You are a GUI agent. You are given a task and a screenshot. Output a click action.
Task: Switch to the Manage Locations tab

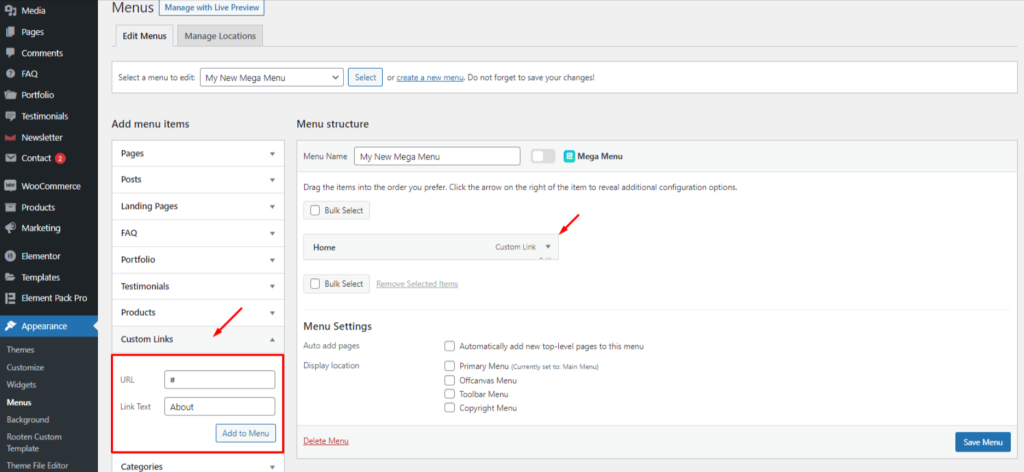coord(220,36)
